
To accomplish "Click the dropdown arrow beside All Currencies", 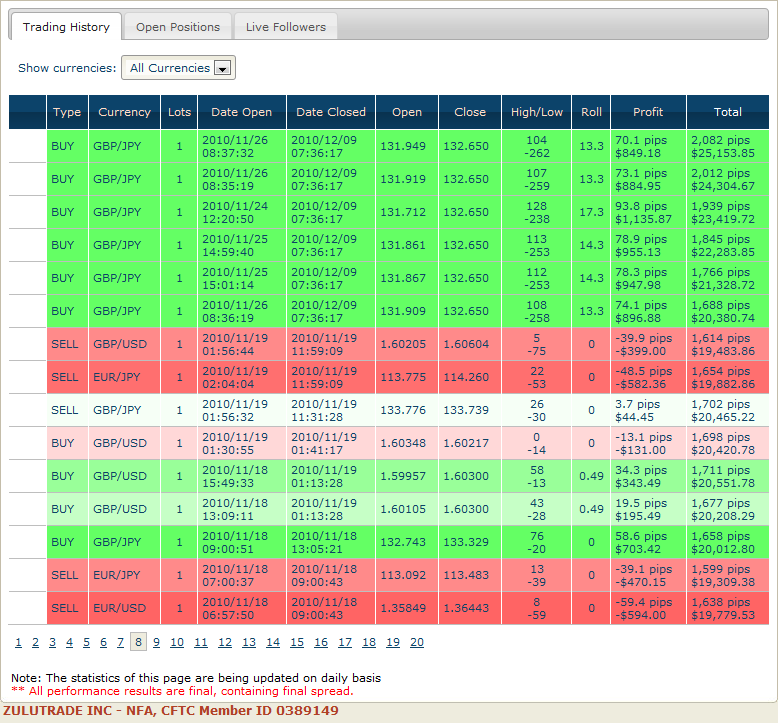I will 223,68.
